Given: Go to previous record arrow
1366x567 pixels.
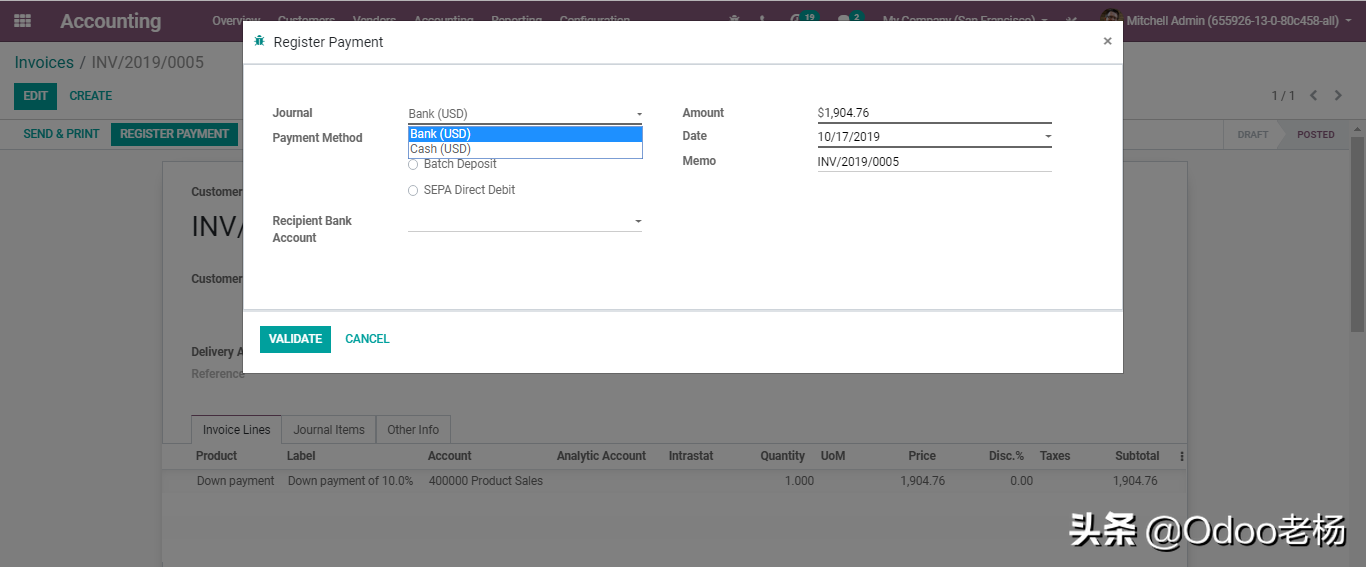Looking at the screenshot, I should (x=1313, y=96).
